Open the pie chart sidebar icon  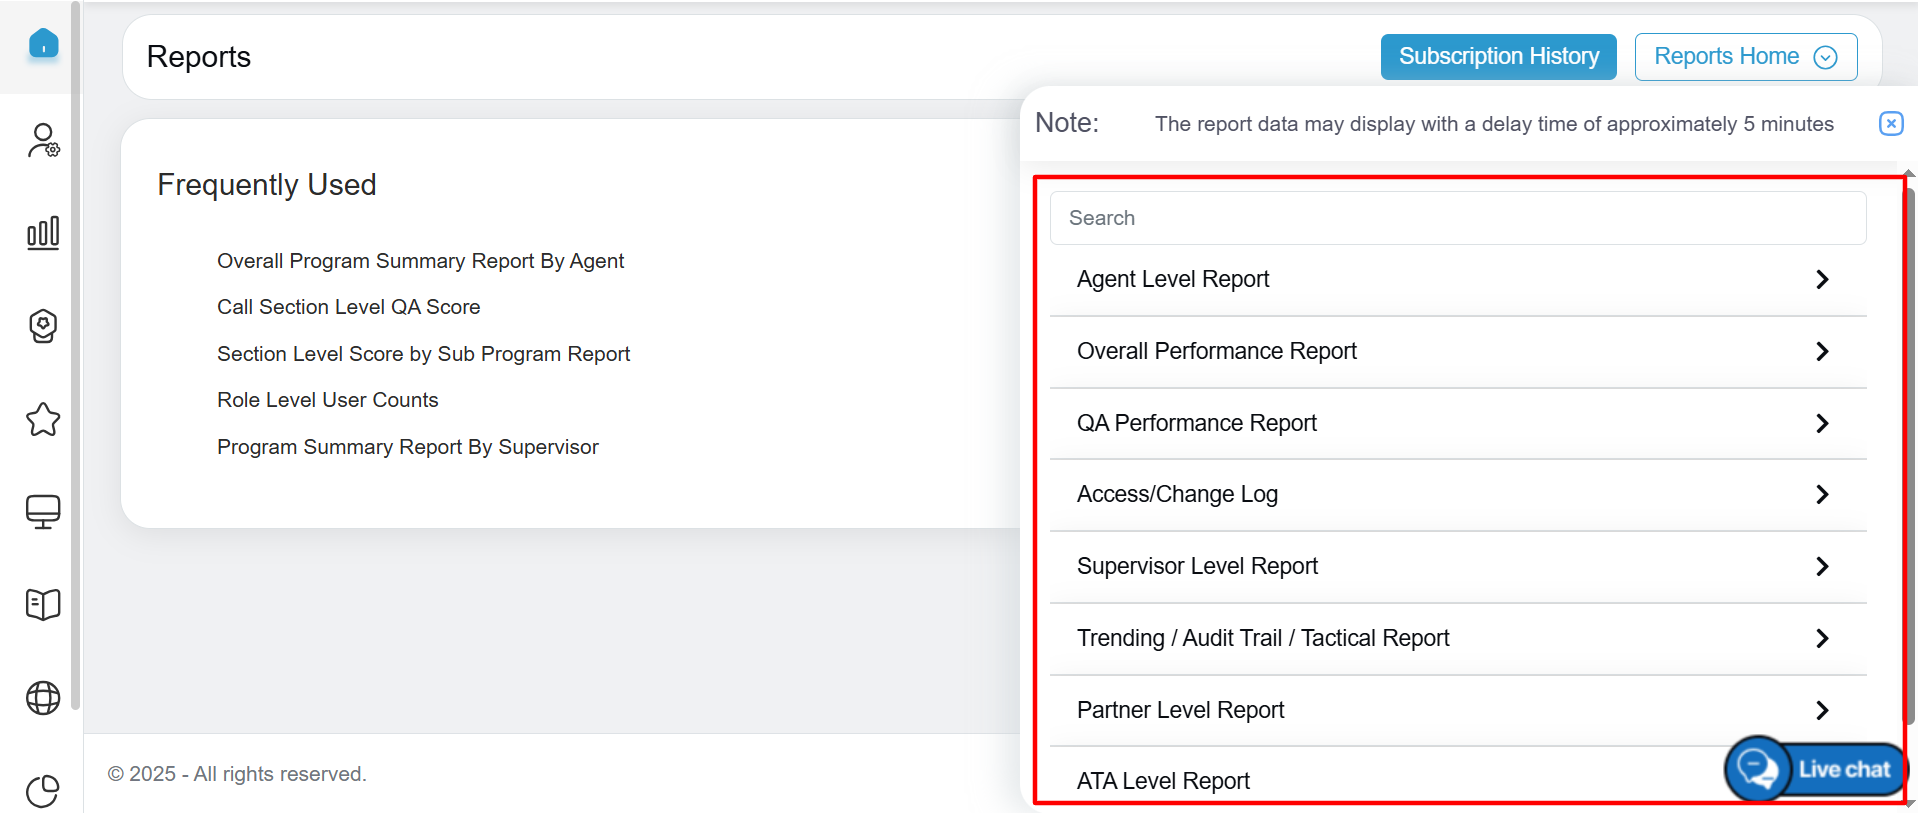pyautogui.click(x=43, y=790)
